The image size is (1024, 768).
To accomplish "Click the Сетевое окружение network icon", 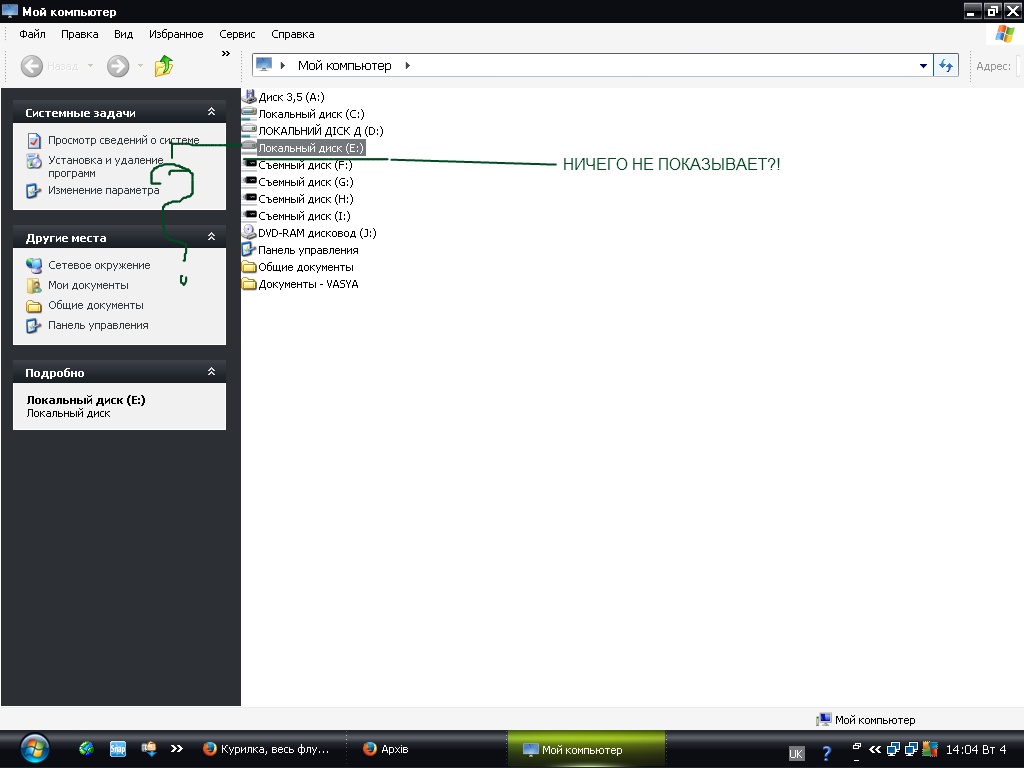I will pyautogui.click(x=34, y=265).
